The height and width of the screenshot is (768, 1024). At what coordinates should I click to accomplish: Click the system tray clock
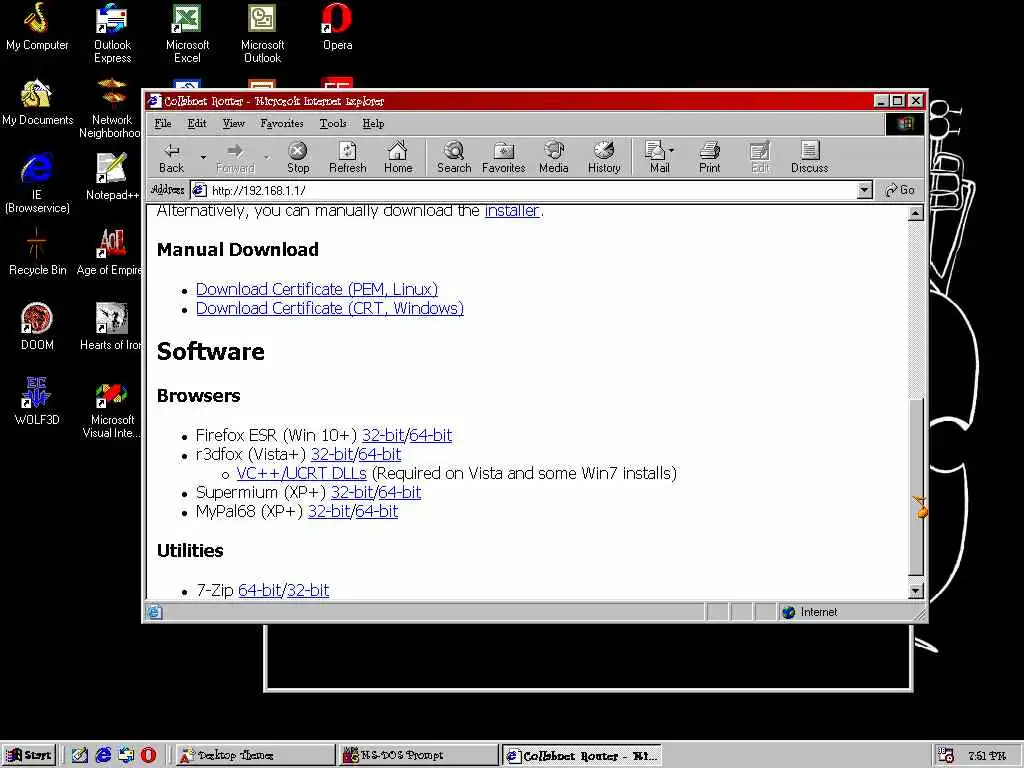(x=986, y=756)
